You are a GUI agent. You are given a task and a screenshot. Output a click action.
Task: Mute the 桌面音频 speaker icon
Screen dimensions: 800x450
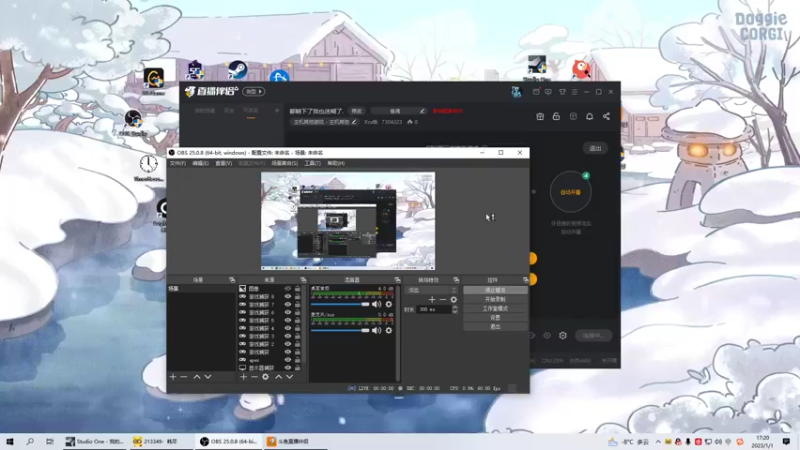pos(377,304)
